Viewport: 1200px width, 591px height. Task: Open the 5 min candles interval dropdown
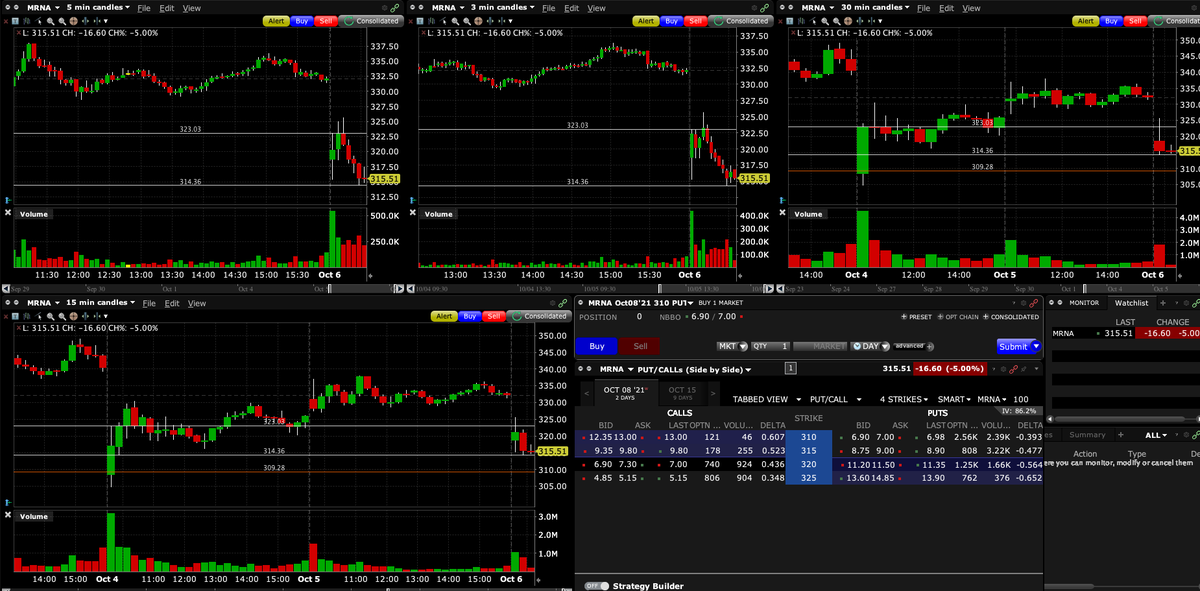coord(98,8)
